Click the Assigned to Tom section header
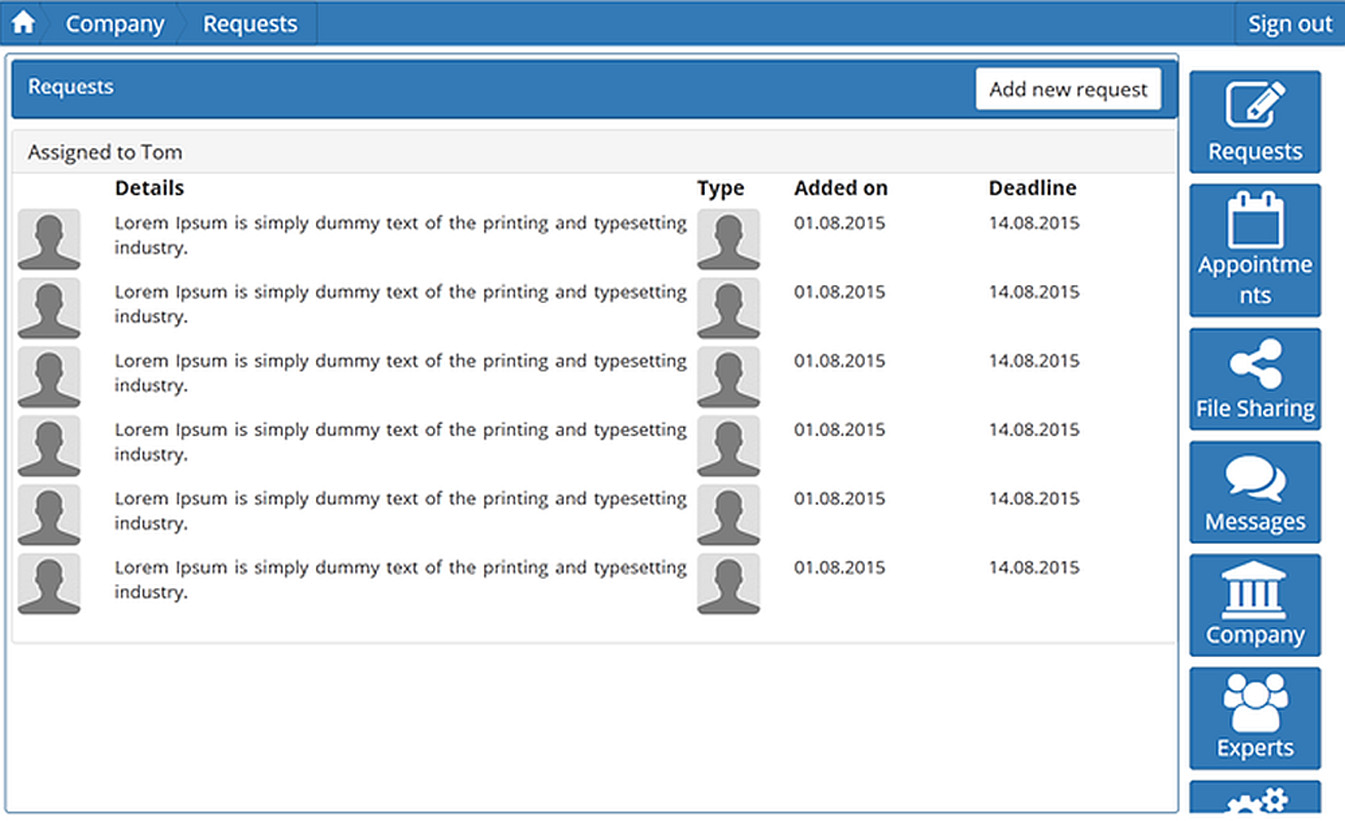Screen dimensions: 1345x821 105,153
